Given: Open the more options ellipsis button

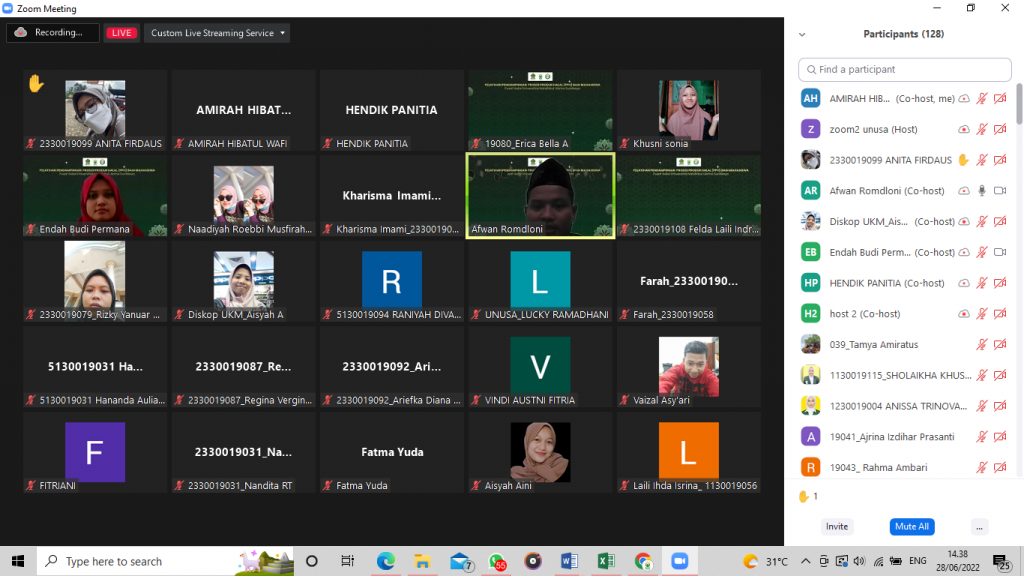Looking at the screenshot, I should (979, 527).
